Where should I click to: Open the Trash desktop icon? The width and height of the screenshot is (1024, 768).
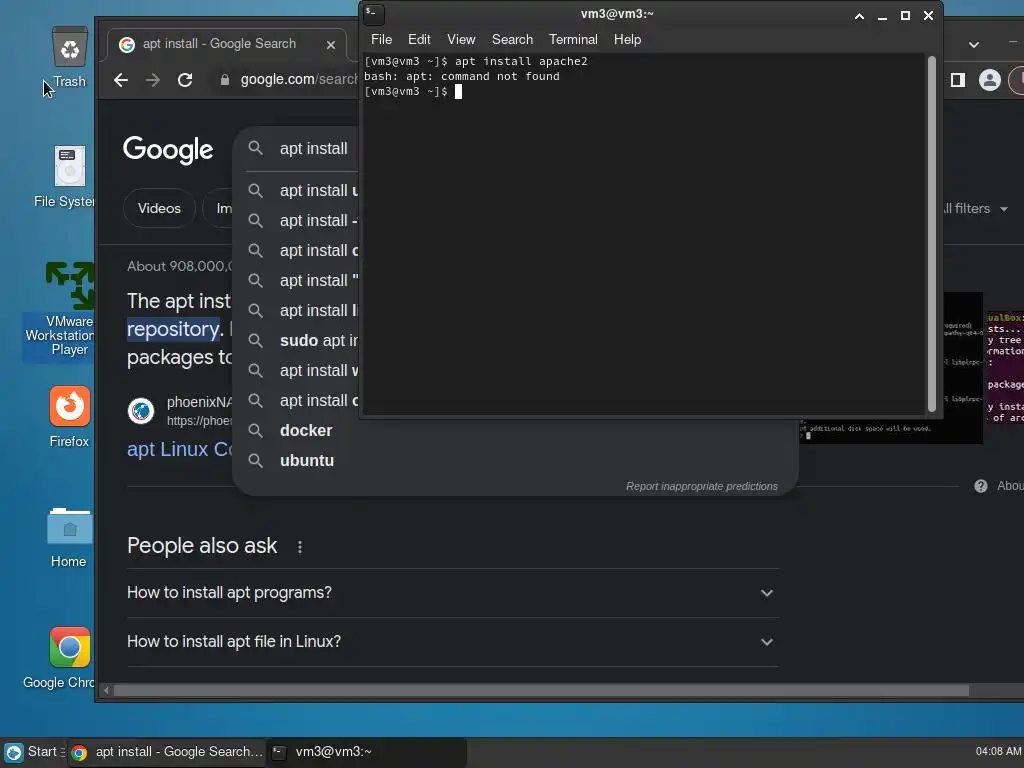click(x=69, y=57)
